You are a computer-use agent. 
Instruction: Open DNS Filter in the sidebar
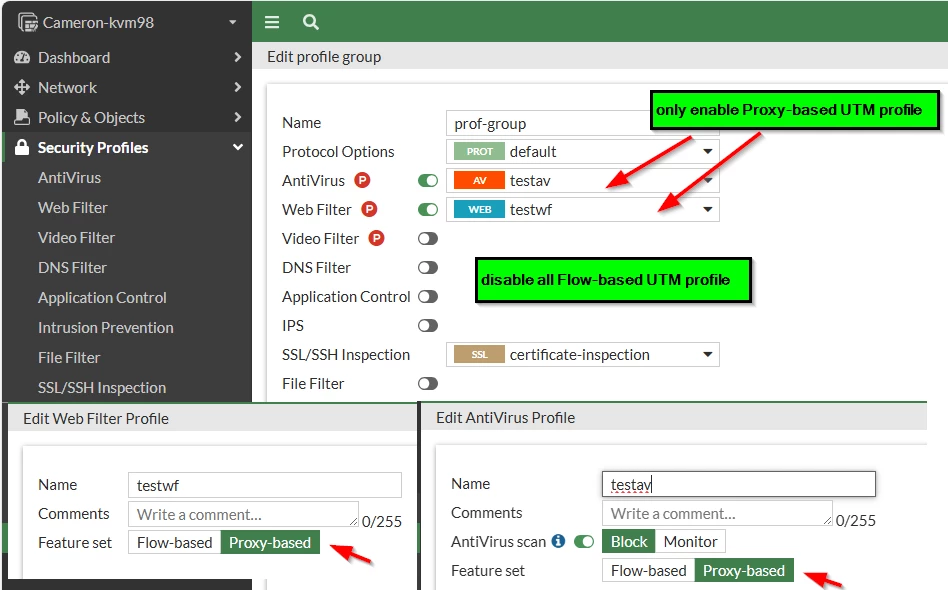[72, 267]
